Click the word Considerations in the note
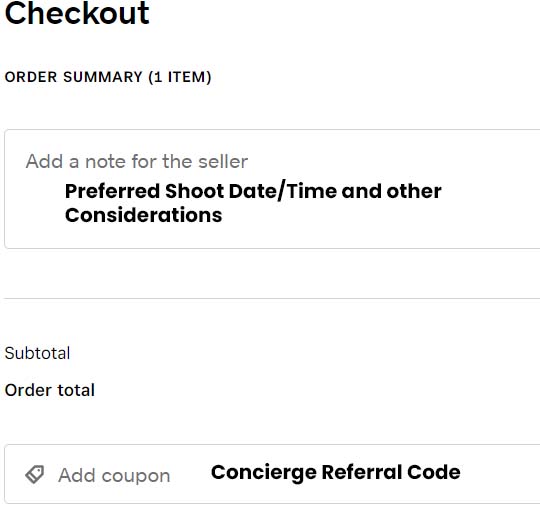This screenshot has height=517, width=540. (x=144, y=215)
